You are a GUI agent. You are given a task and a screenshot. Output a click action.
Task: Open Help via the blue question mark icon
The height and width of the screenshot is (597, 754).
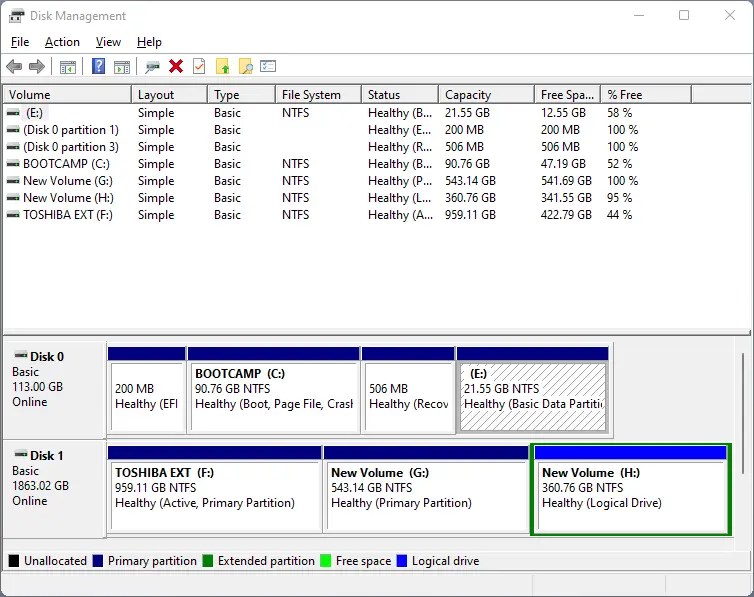(x=99, y=66)
